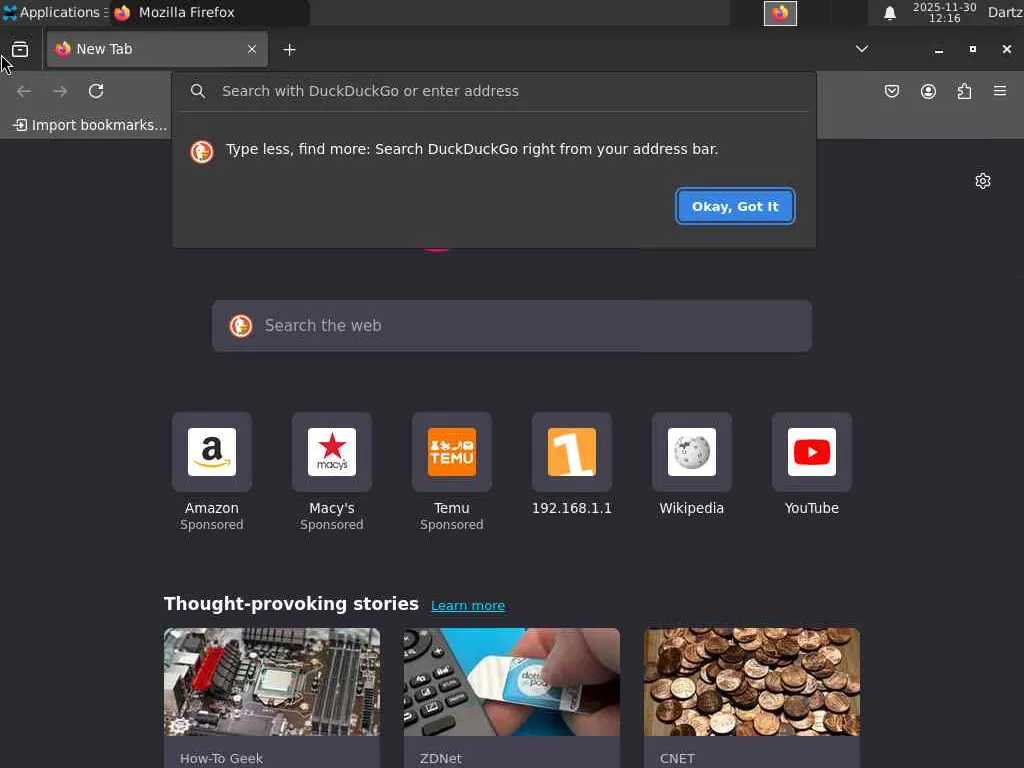The height and width of the screenshot is (768, 1024).
Task: Click DuckDuckGo logo in search tip
Action: click(202, 152)
